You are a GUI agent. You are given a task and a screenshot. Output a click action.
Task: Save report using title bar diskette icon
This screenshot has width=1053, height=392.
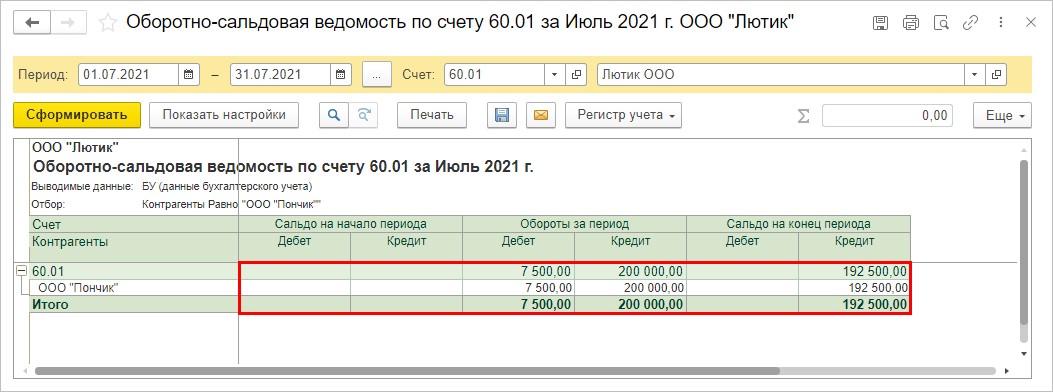(880, 23)
